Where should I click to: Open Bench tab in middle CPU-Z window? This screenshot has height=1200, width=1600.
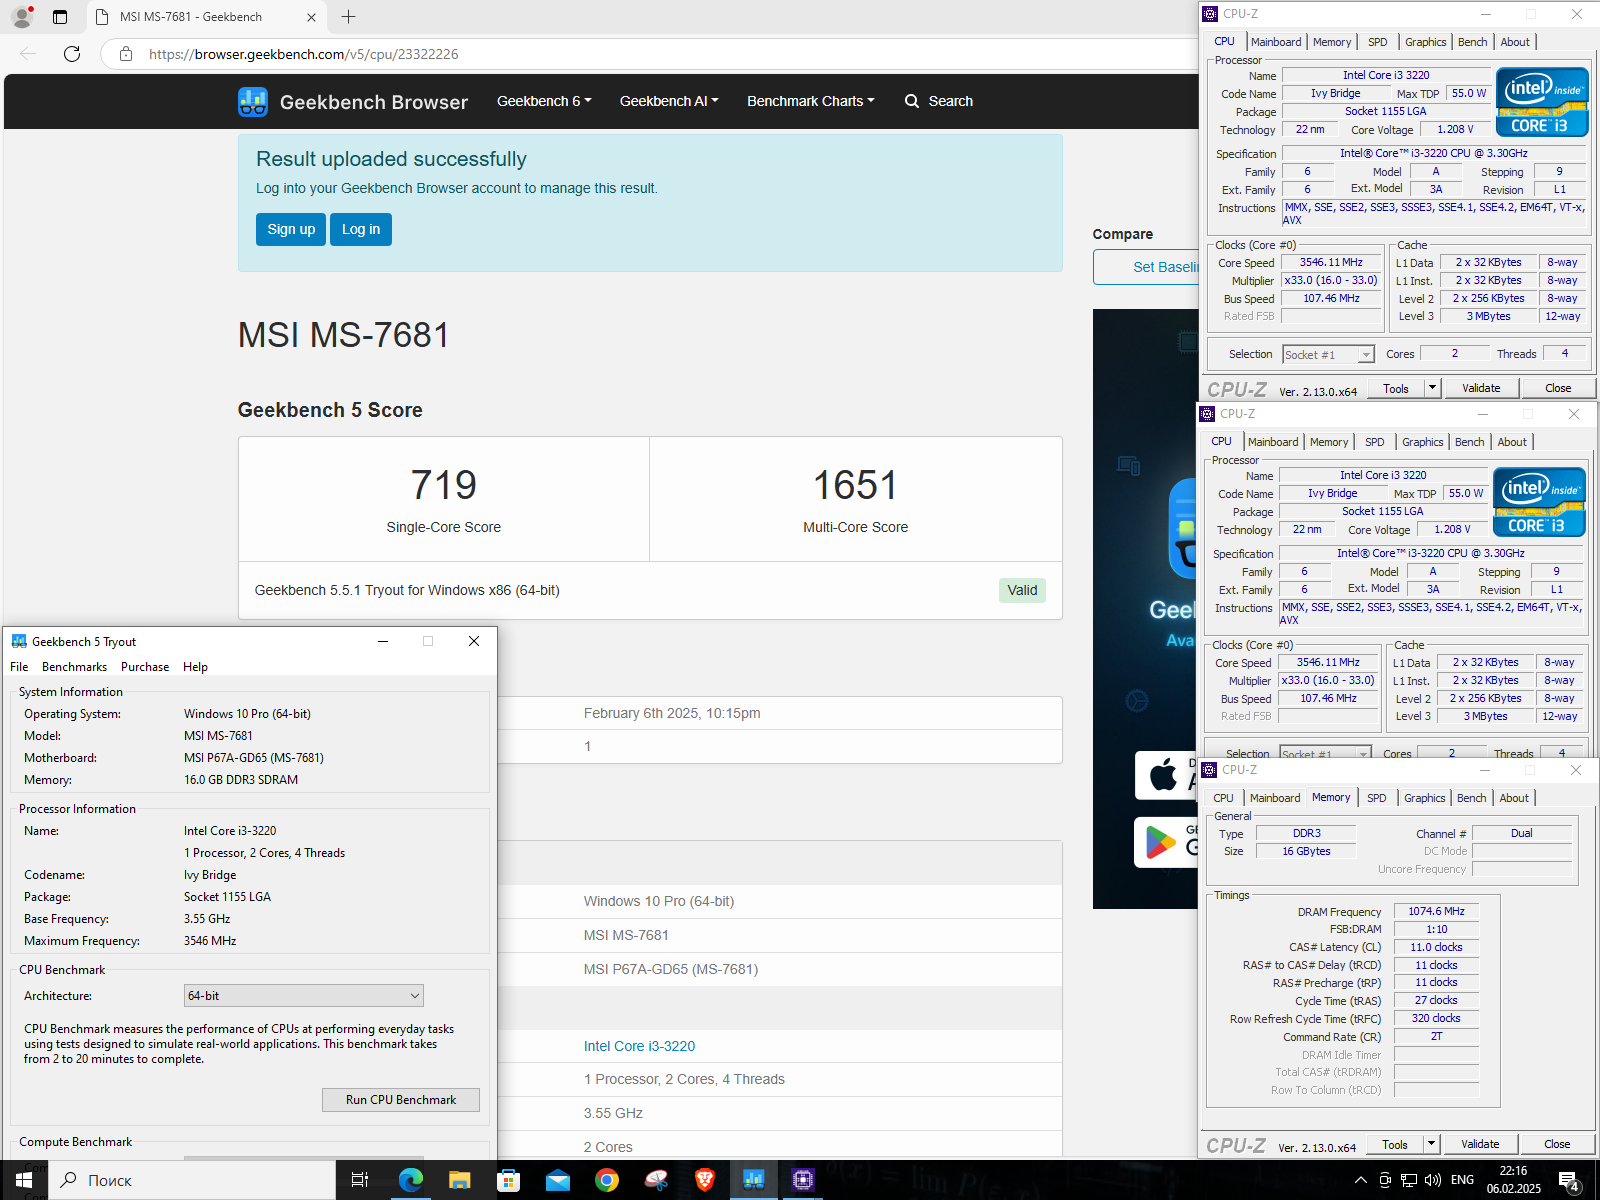(1470, 442)
